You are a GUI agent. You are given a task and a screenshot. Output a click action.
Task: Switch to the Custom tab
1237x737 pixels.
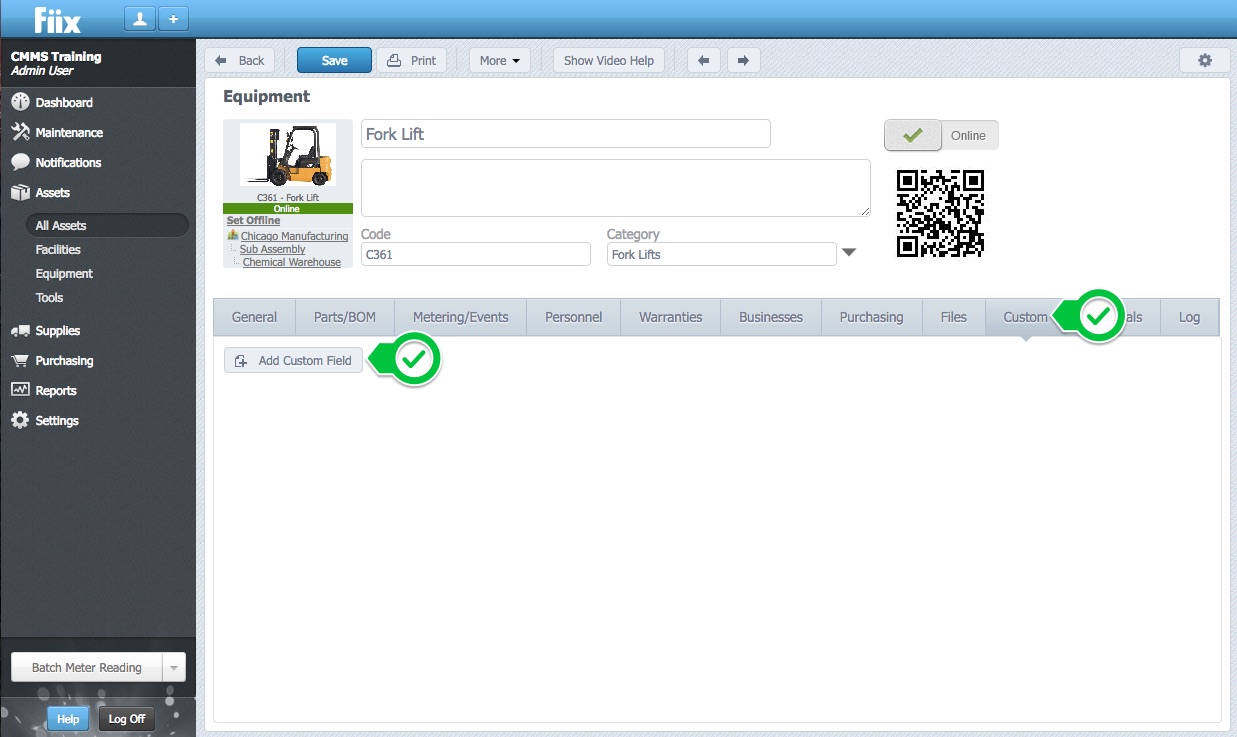[x=1025, y=317]
